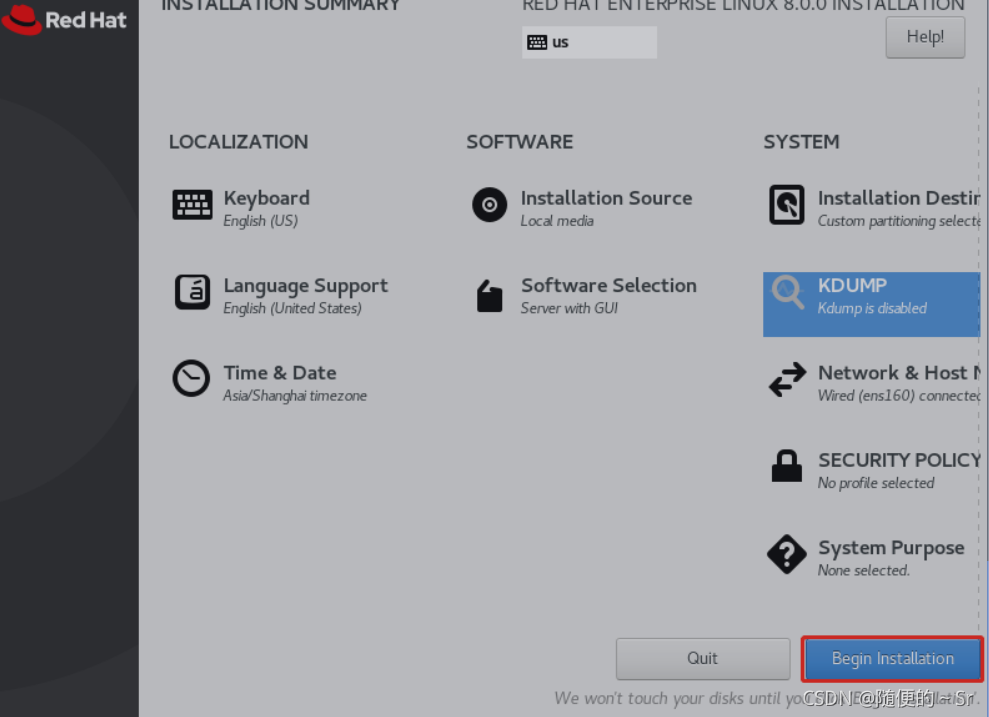Open the System Purpose title

[x=891, y=548]
